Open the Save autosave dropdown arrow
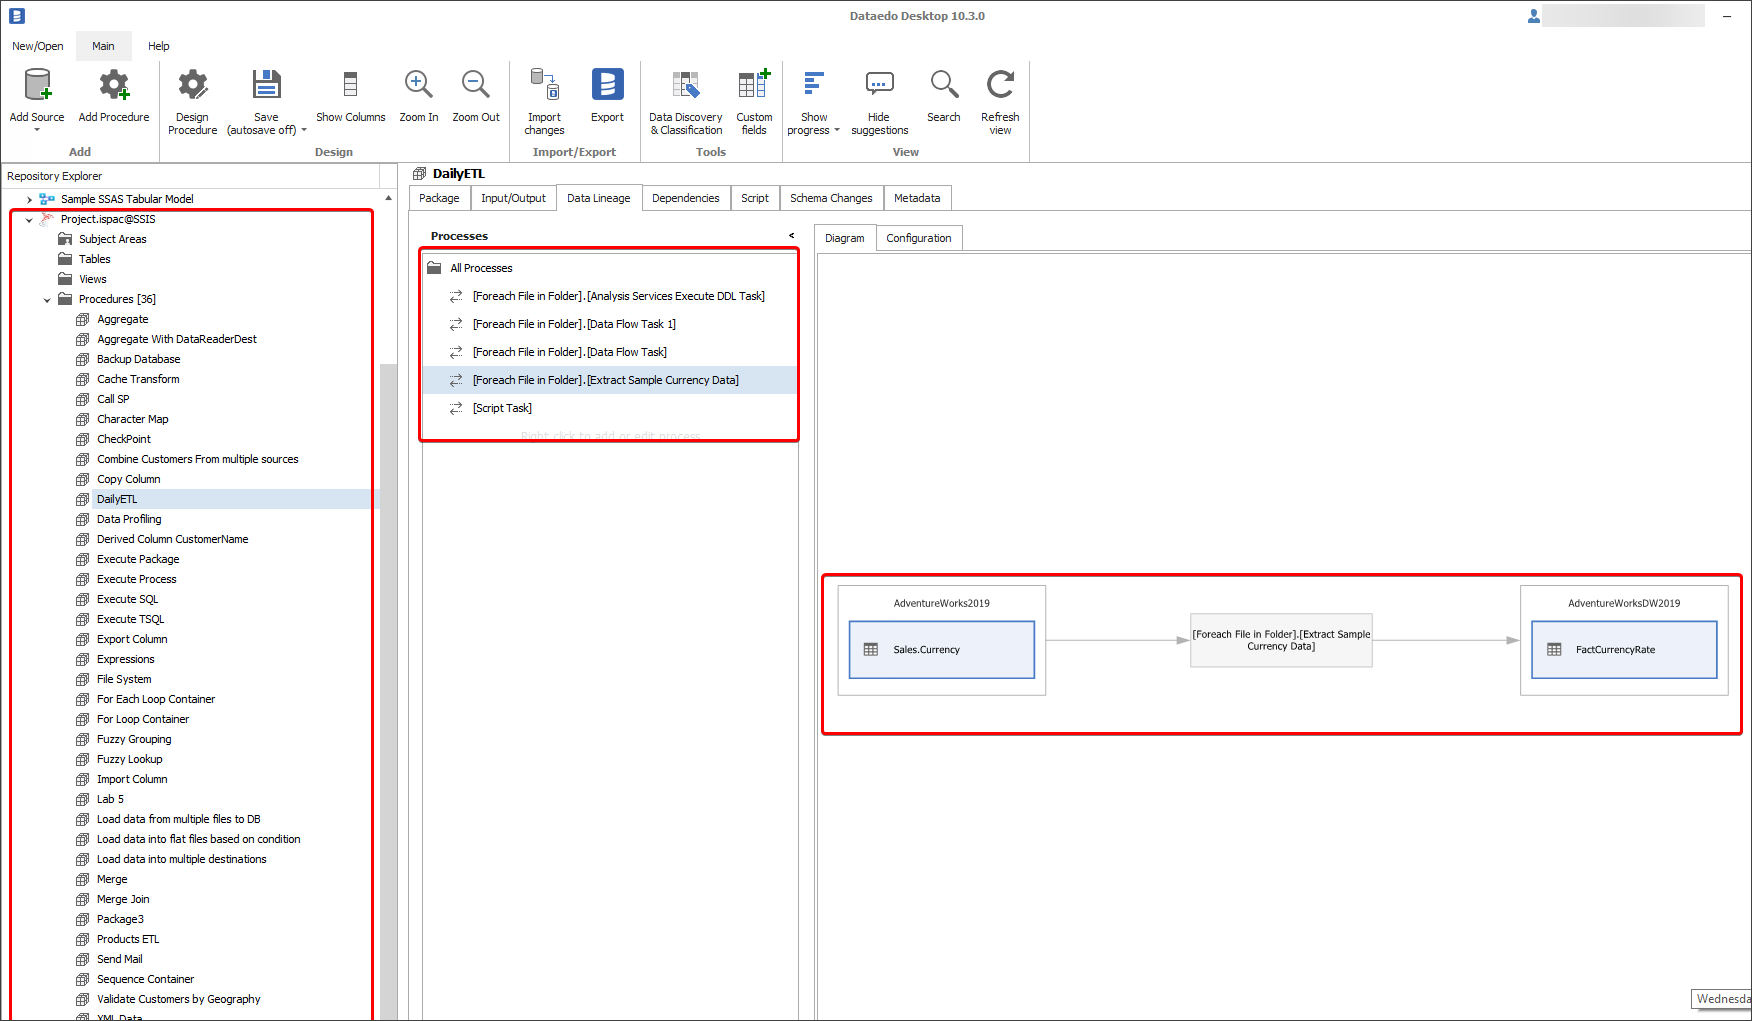 click(304, 131)
